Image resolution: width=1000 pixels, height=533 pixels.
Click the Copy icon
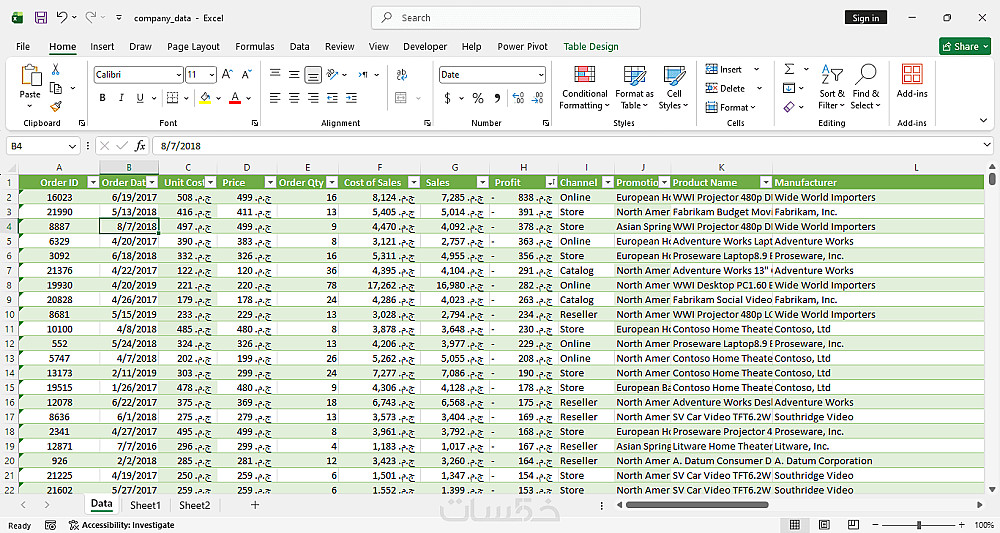tap(56, 88)
